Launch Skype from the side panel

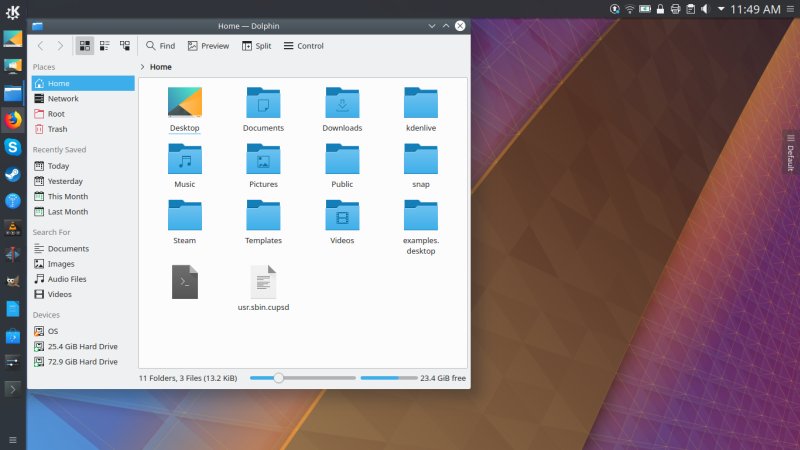[13, 147]
